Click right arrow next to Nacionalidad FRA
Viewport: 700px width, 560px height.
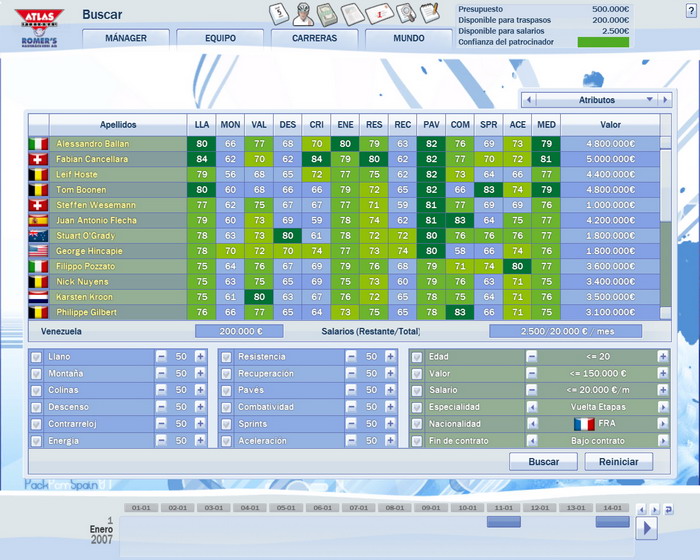pos(663,424)
